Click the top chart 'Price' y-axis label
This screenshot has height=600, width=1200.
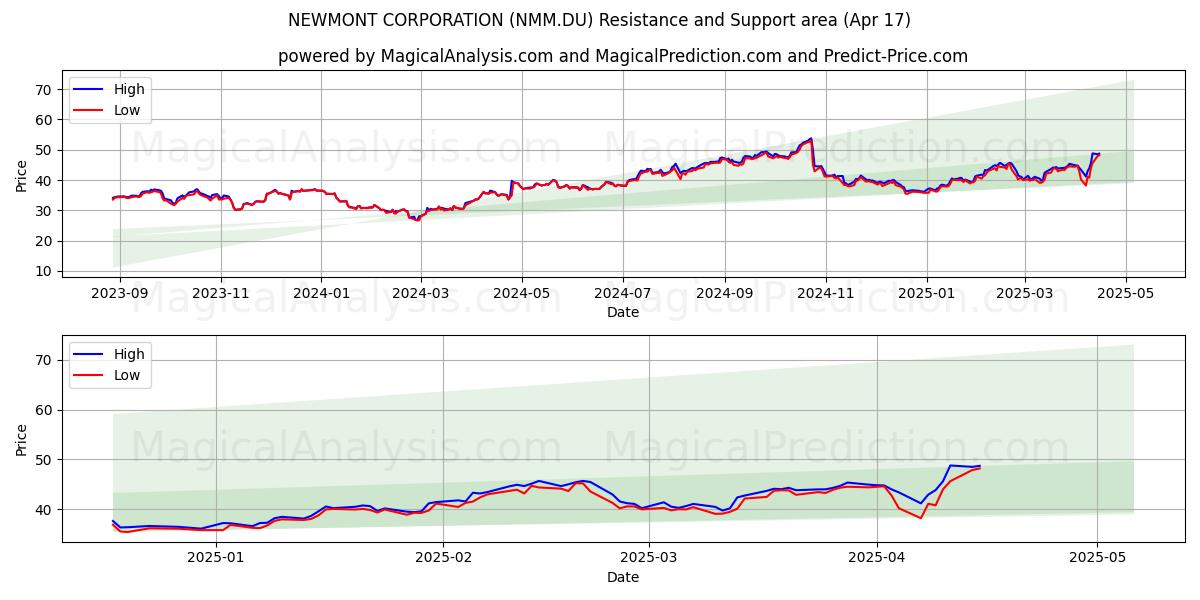click(x=22, y=175)
